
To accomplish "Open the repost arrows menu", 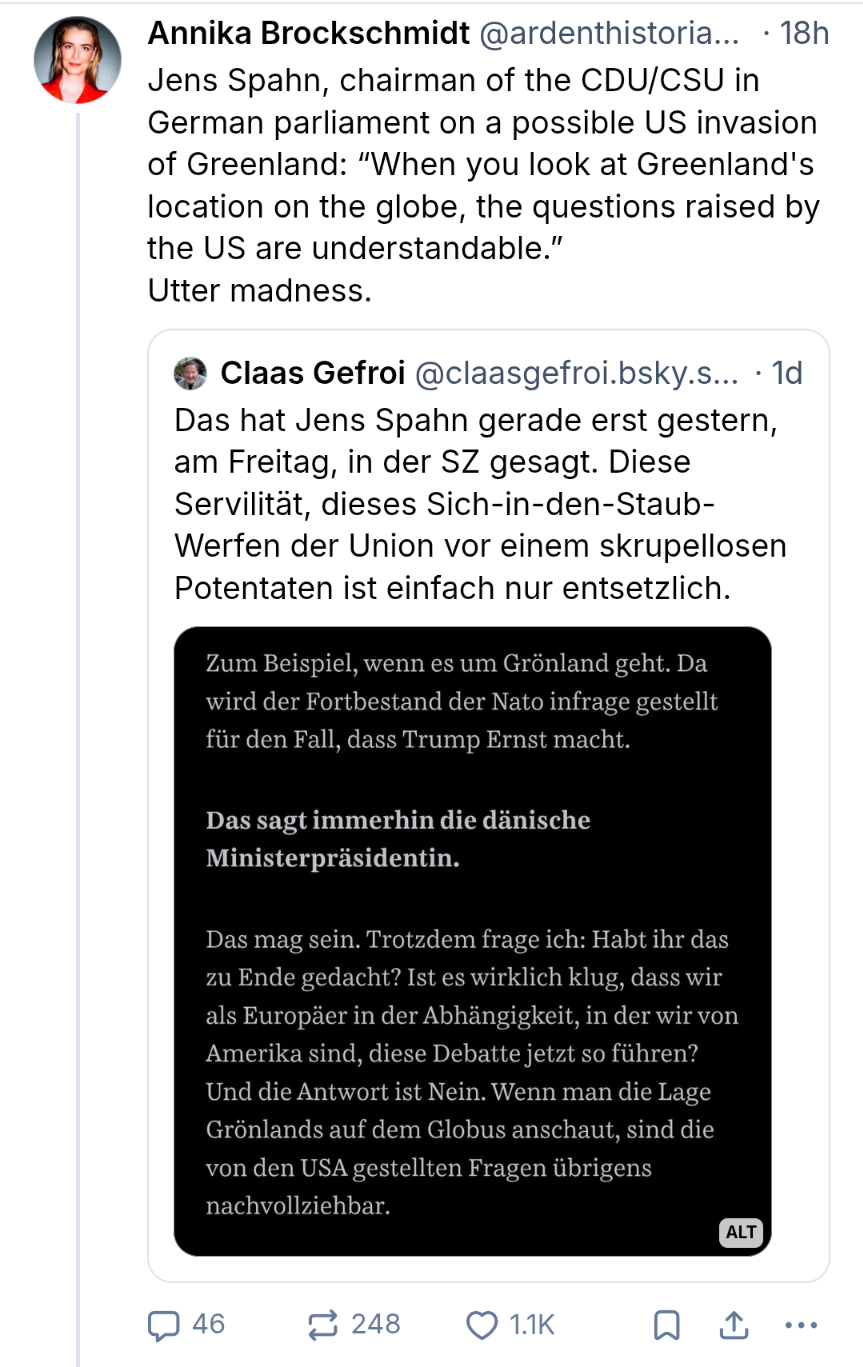I will 324,1325.
